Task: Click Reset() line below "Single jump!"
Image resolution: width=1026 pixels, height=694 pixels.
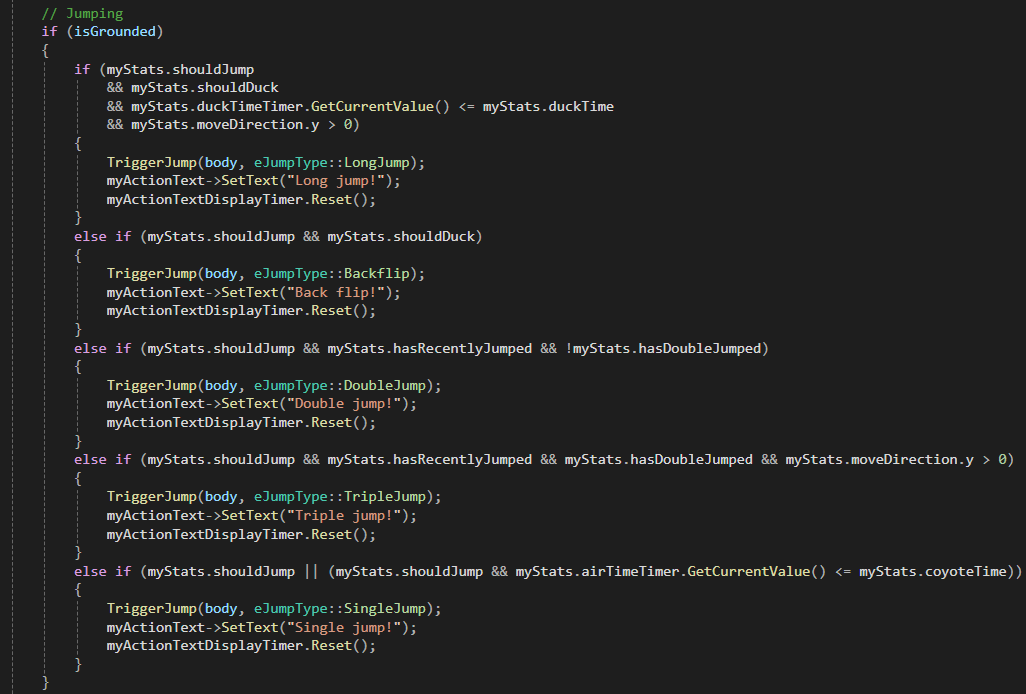Action: coord(241,646)
